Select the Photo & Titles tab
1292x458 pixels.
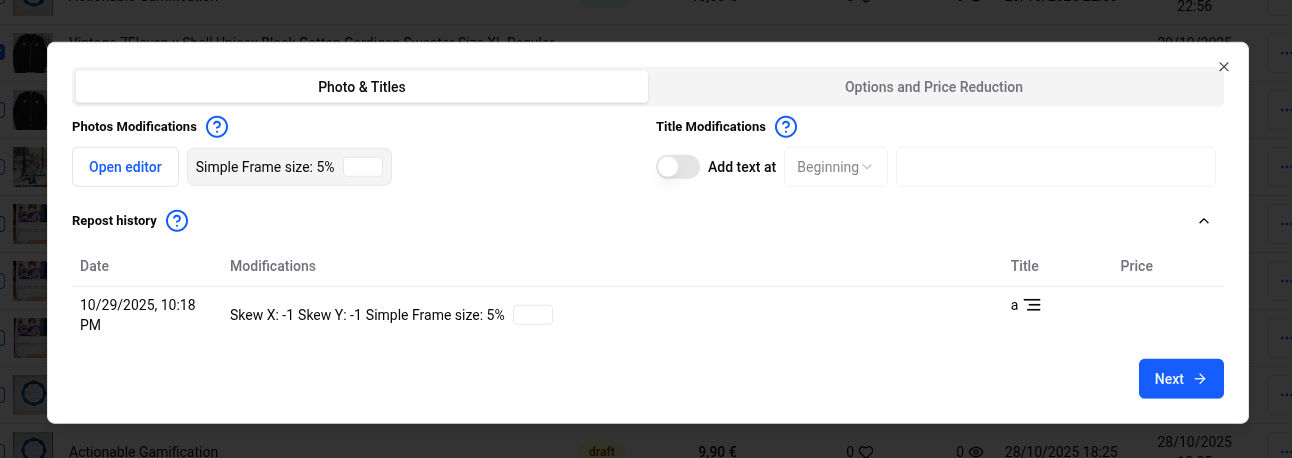(362, 87)
